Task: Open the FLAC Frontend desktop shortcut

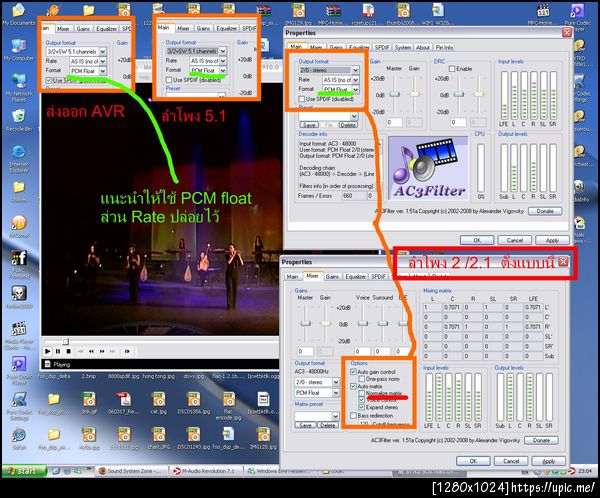Action: tap(18, 262)
